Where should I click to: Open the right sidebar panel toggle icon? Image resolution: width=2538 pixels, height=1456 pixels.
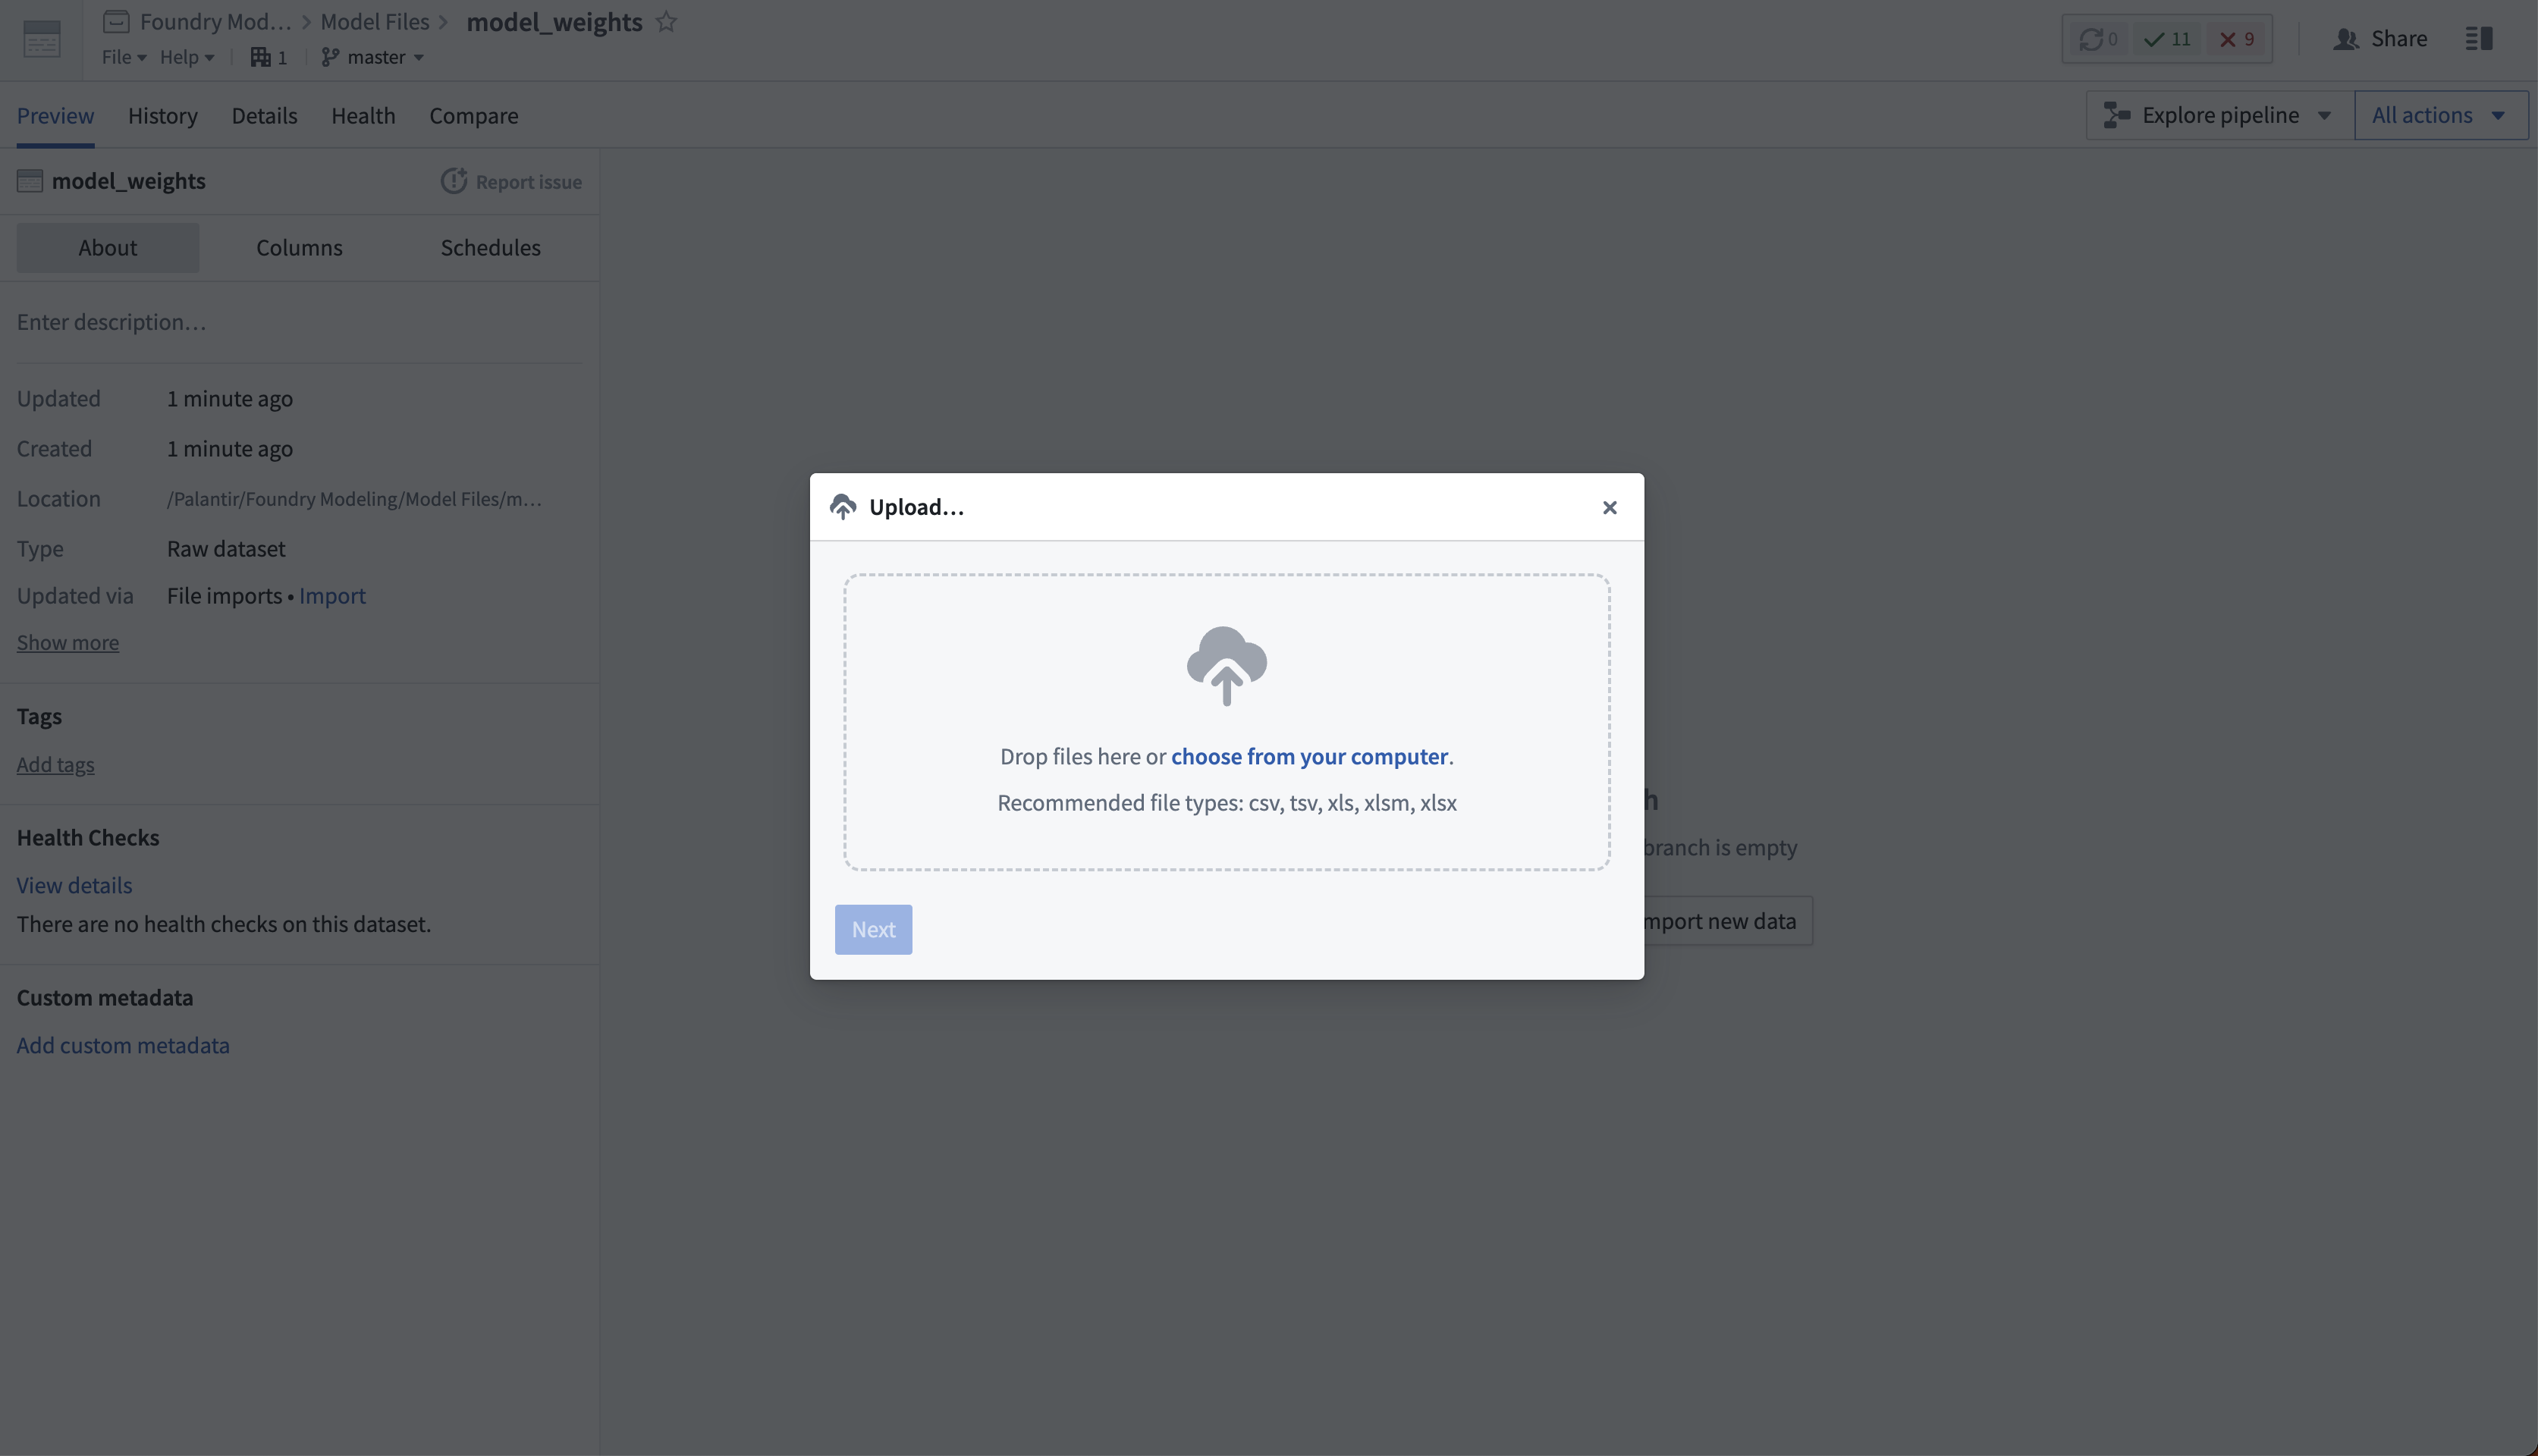coord(2479,38)
